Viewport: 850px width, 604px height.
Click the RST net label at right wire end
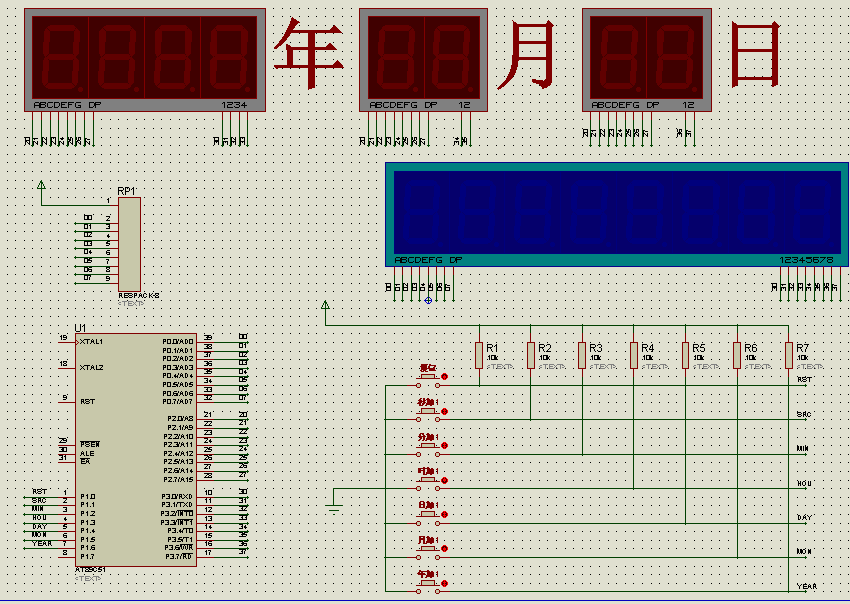coord(804,380)
